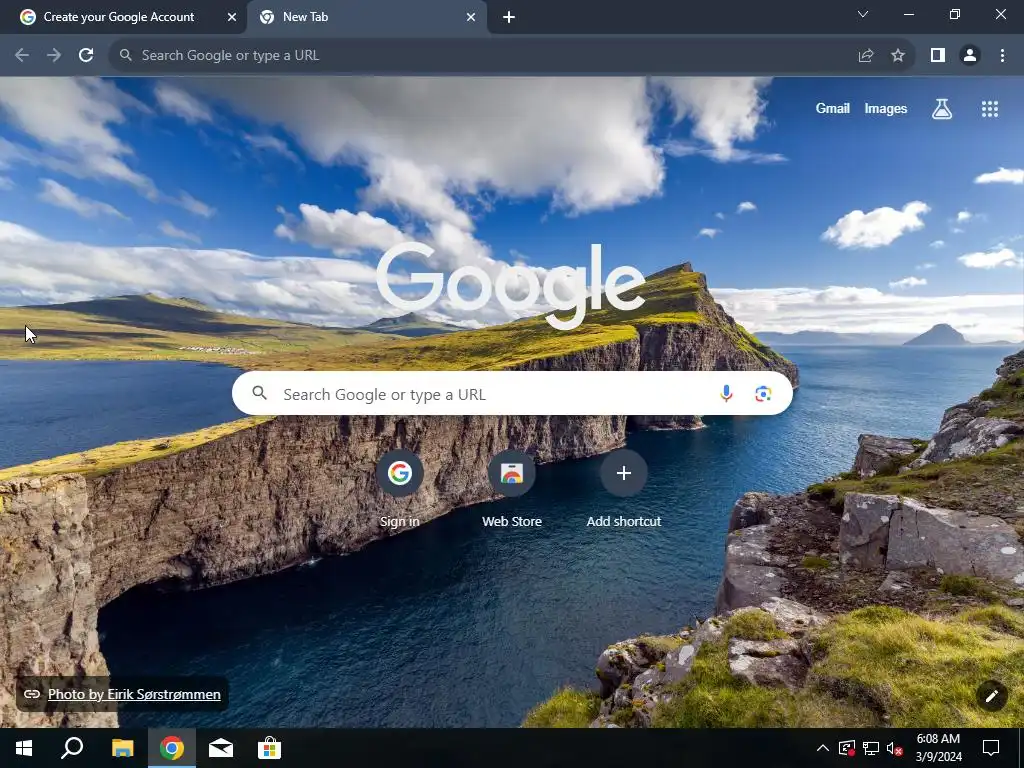This screenshot has width=1024, height=768.
Task: Focus the Google search box
Action: point(512,393)
